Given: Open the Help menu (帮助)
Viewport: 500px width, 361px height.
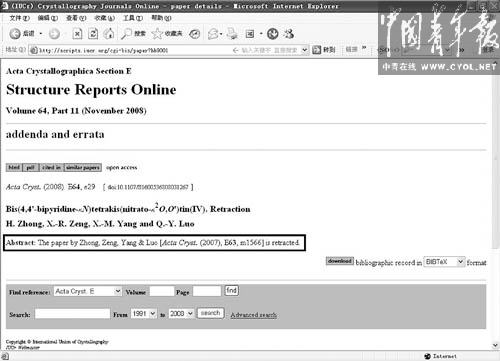Looking at the screenshot, I should point(161,18).
